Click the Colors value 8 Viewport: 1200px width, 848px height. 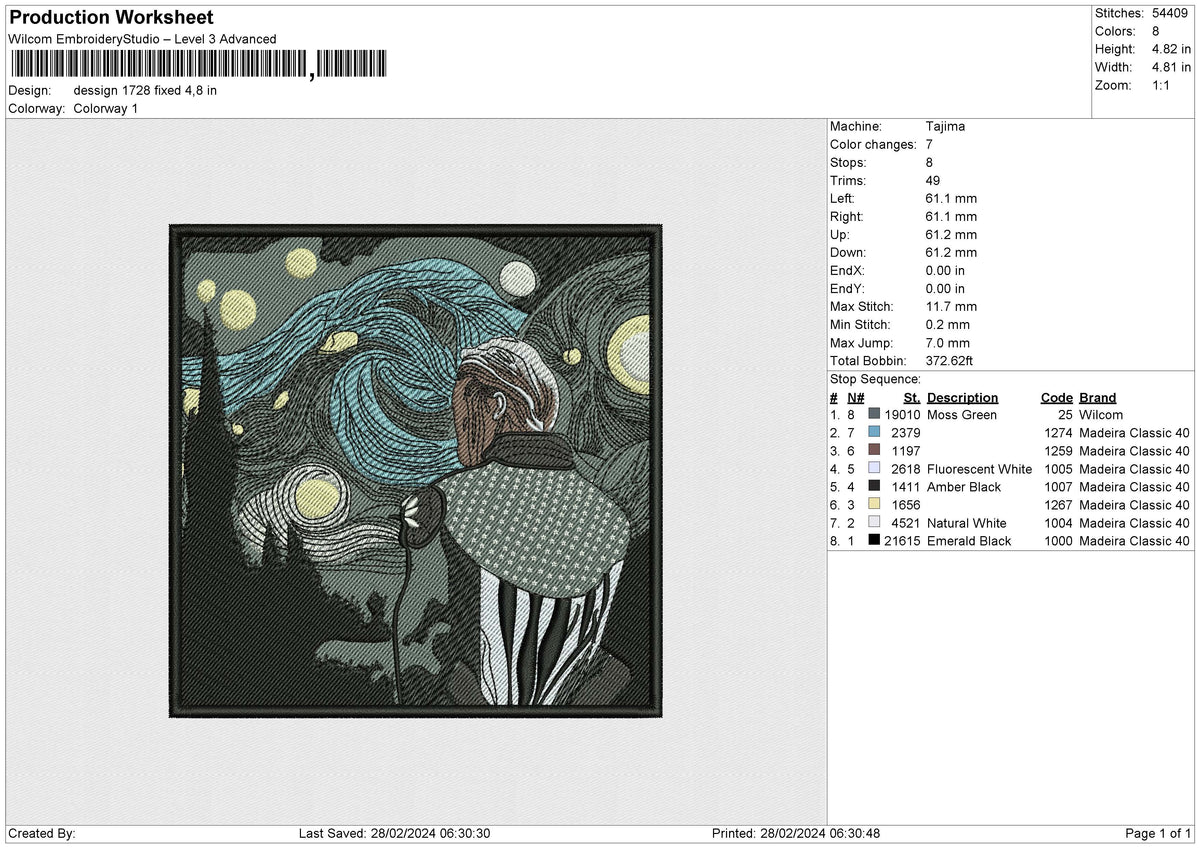tap(1156, 31)
